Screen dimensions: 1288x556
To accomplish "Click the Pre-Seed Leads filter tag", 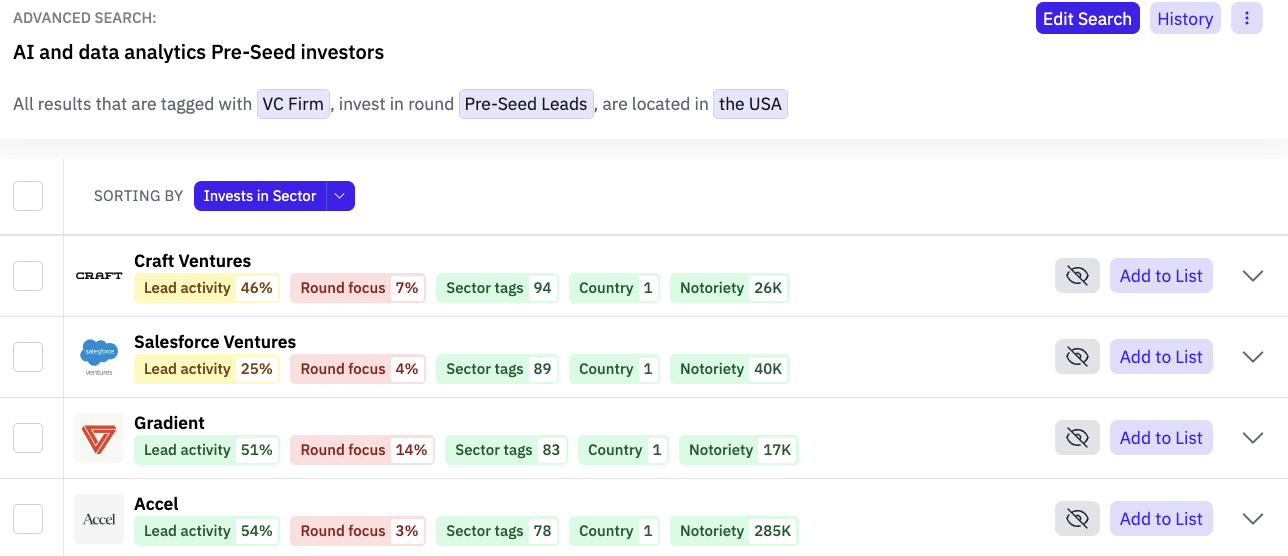I will point(526,104).
